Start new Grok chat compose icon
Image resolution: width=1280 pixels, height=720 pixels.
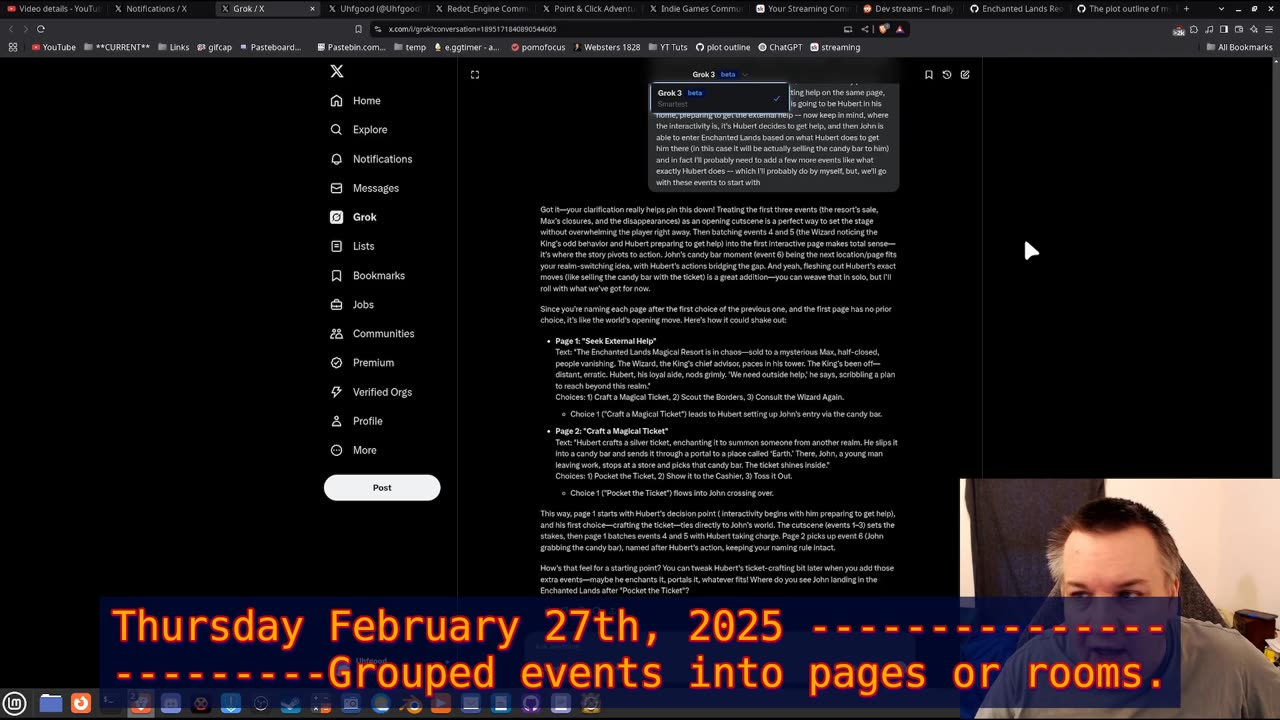pos(965,74)
